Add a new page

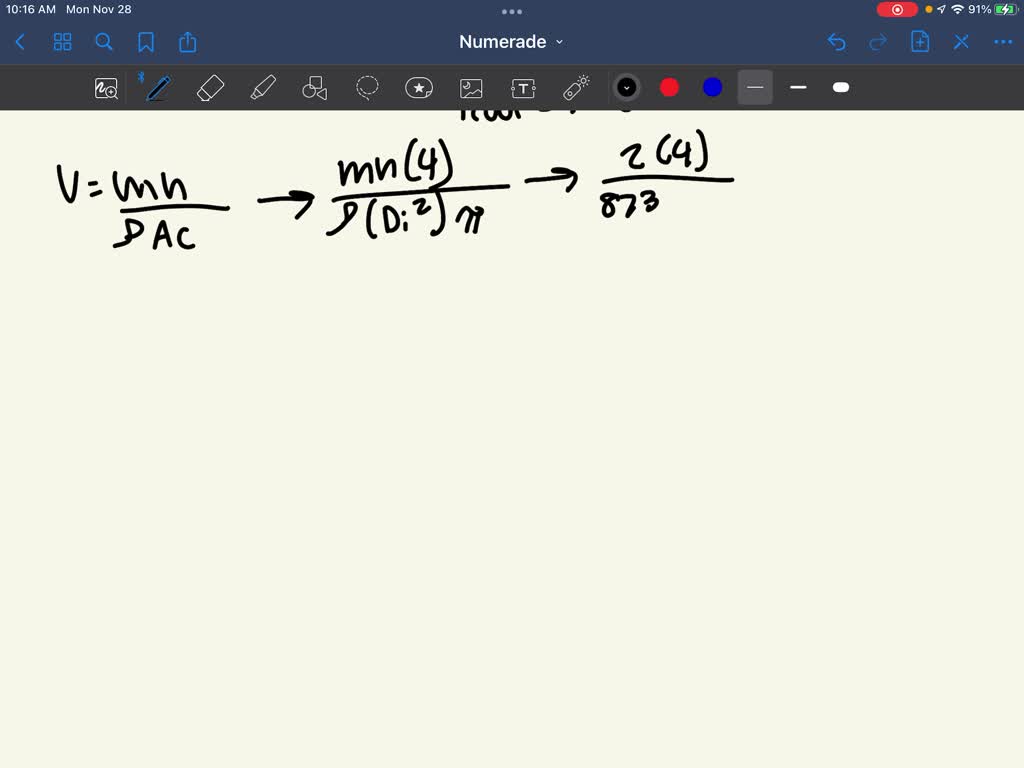(x=920, y=42)
